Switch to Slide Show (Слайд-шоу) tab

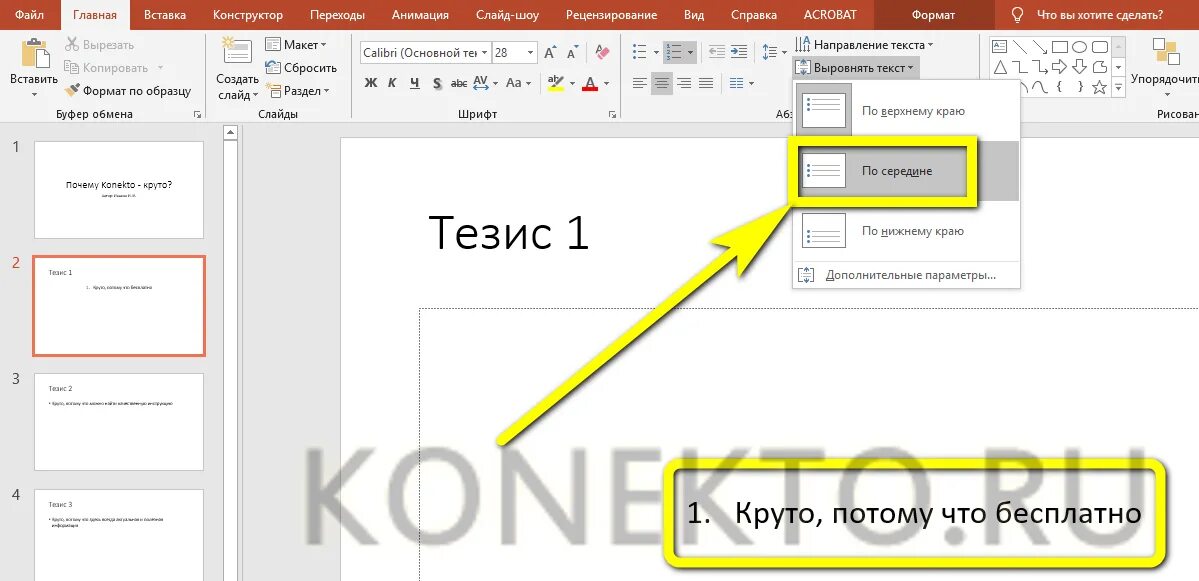point(507,15)
